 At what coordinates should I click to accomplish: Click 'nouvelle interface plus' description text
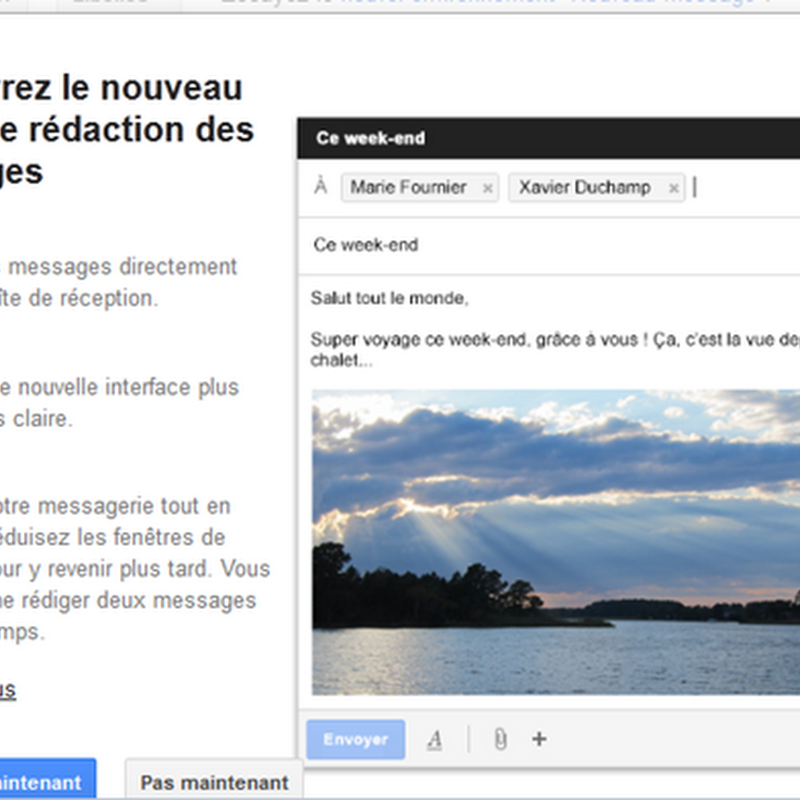[x=129, y=387]
